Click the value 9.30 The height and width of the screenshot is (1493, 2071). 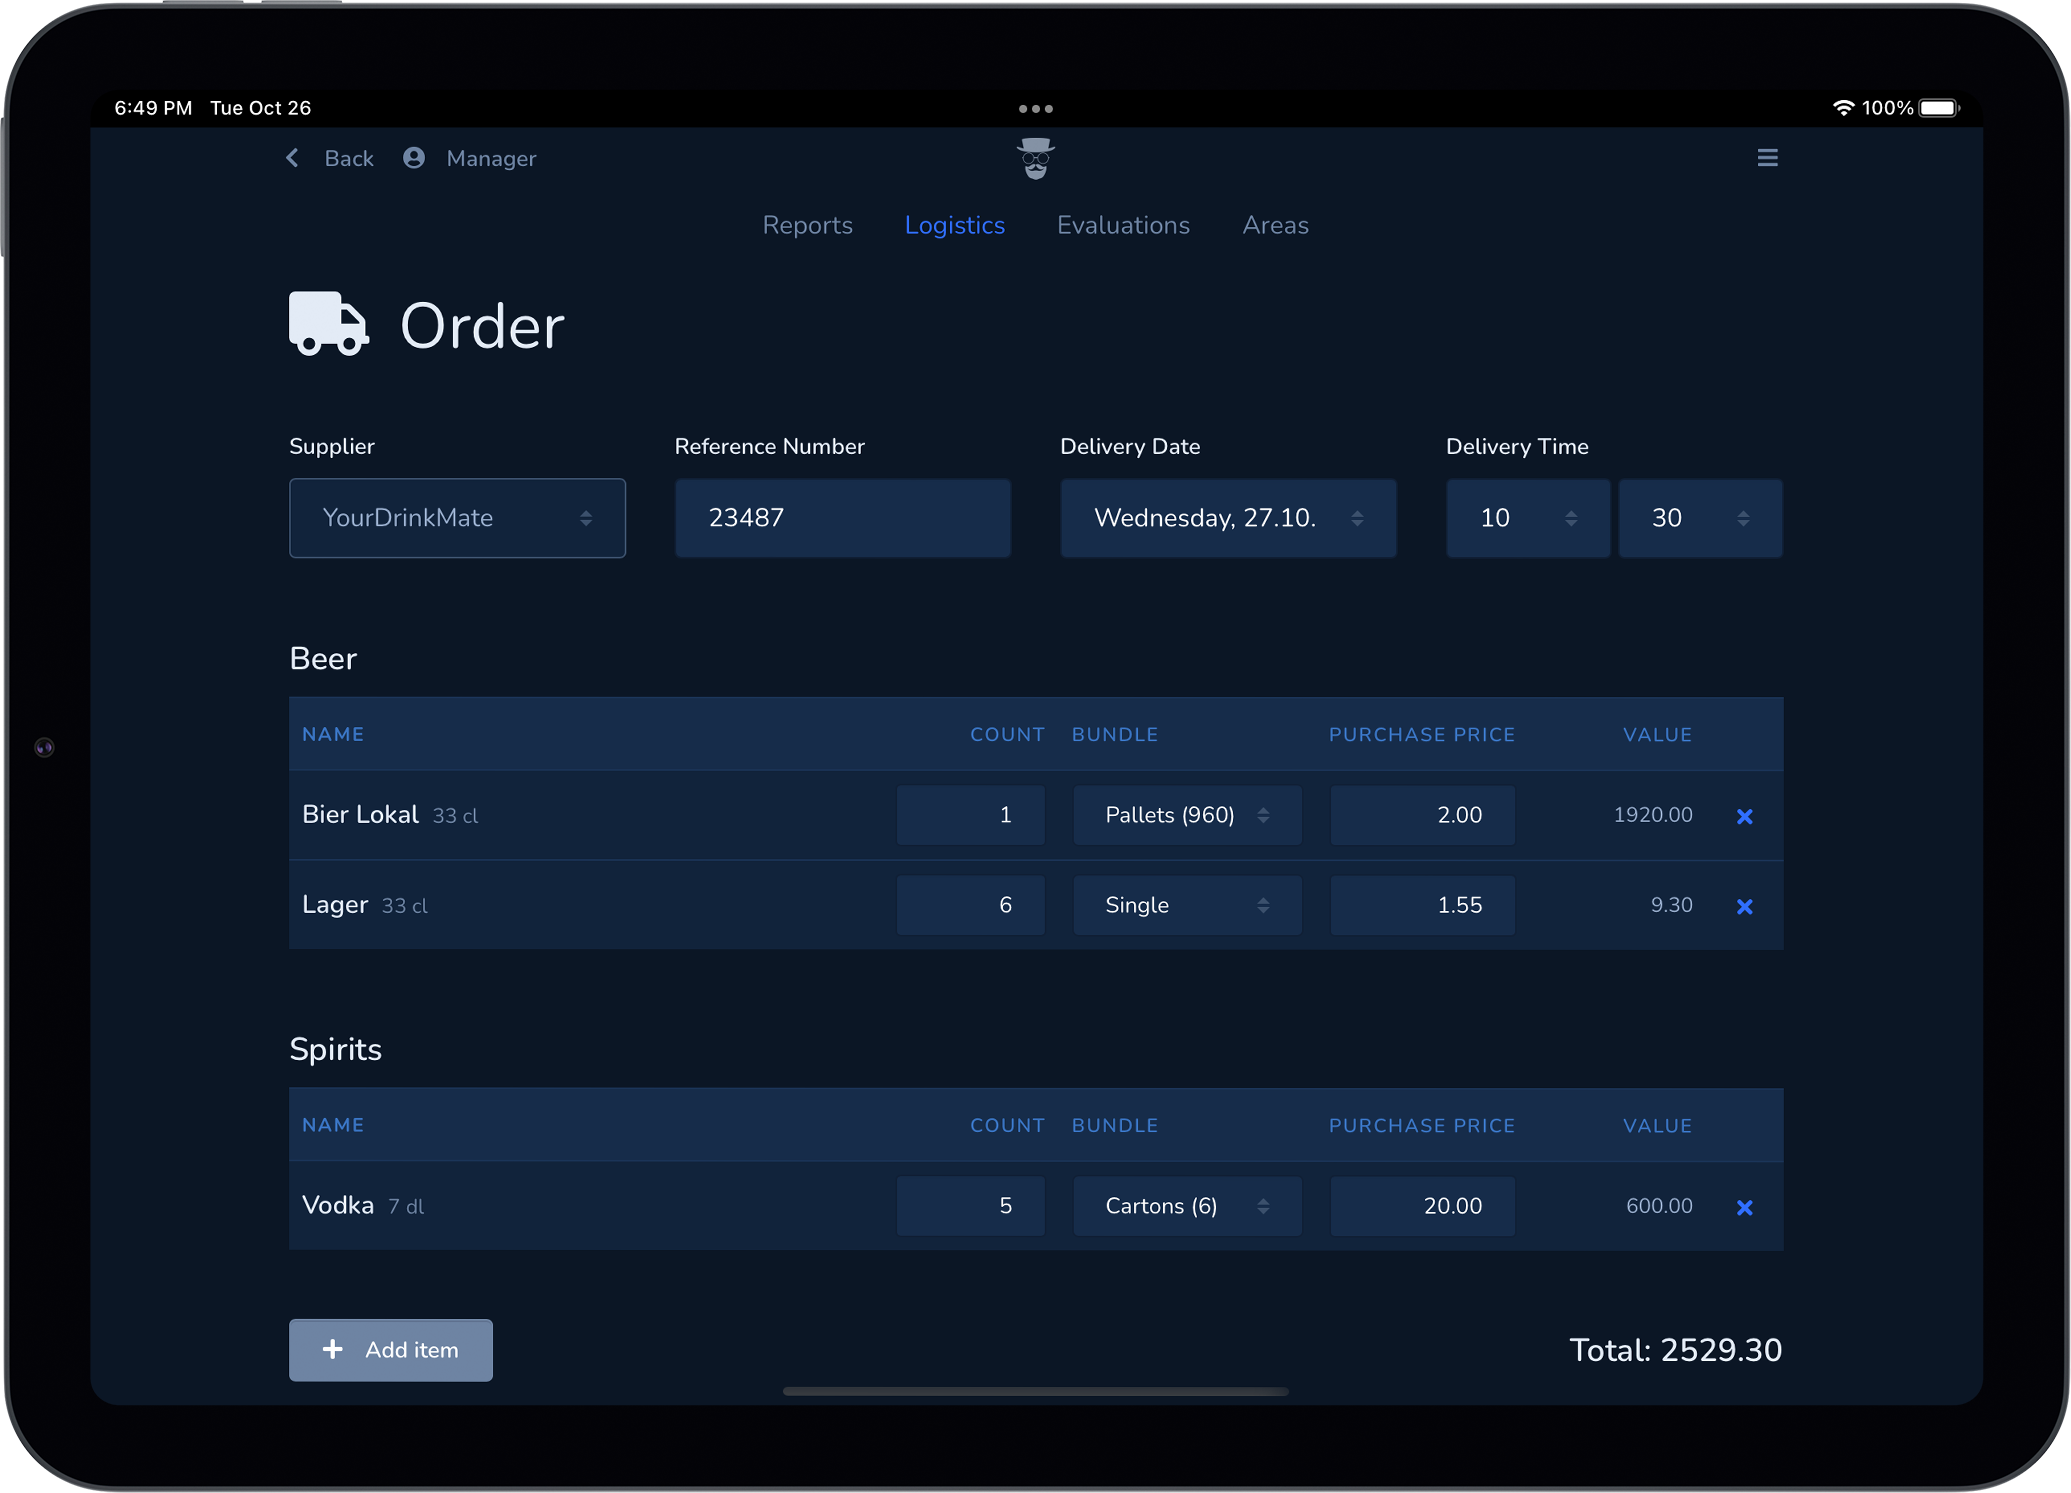tap(1671, 905)
